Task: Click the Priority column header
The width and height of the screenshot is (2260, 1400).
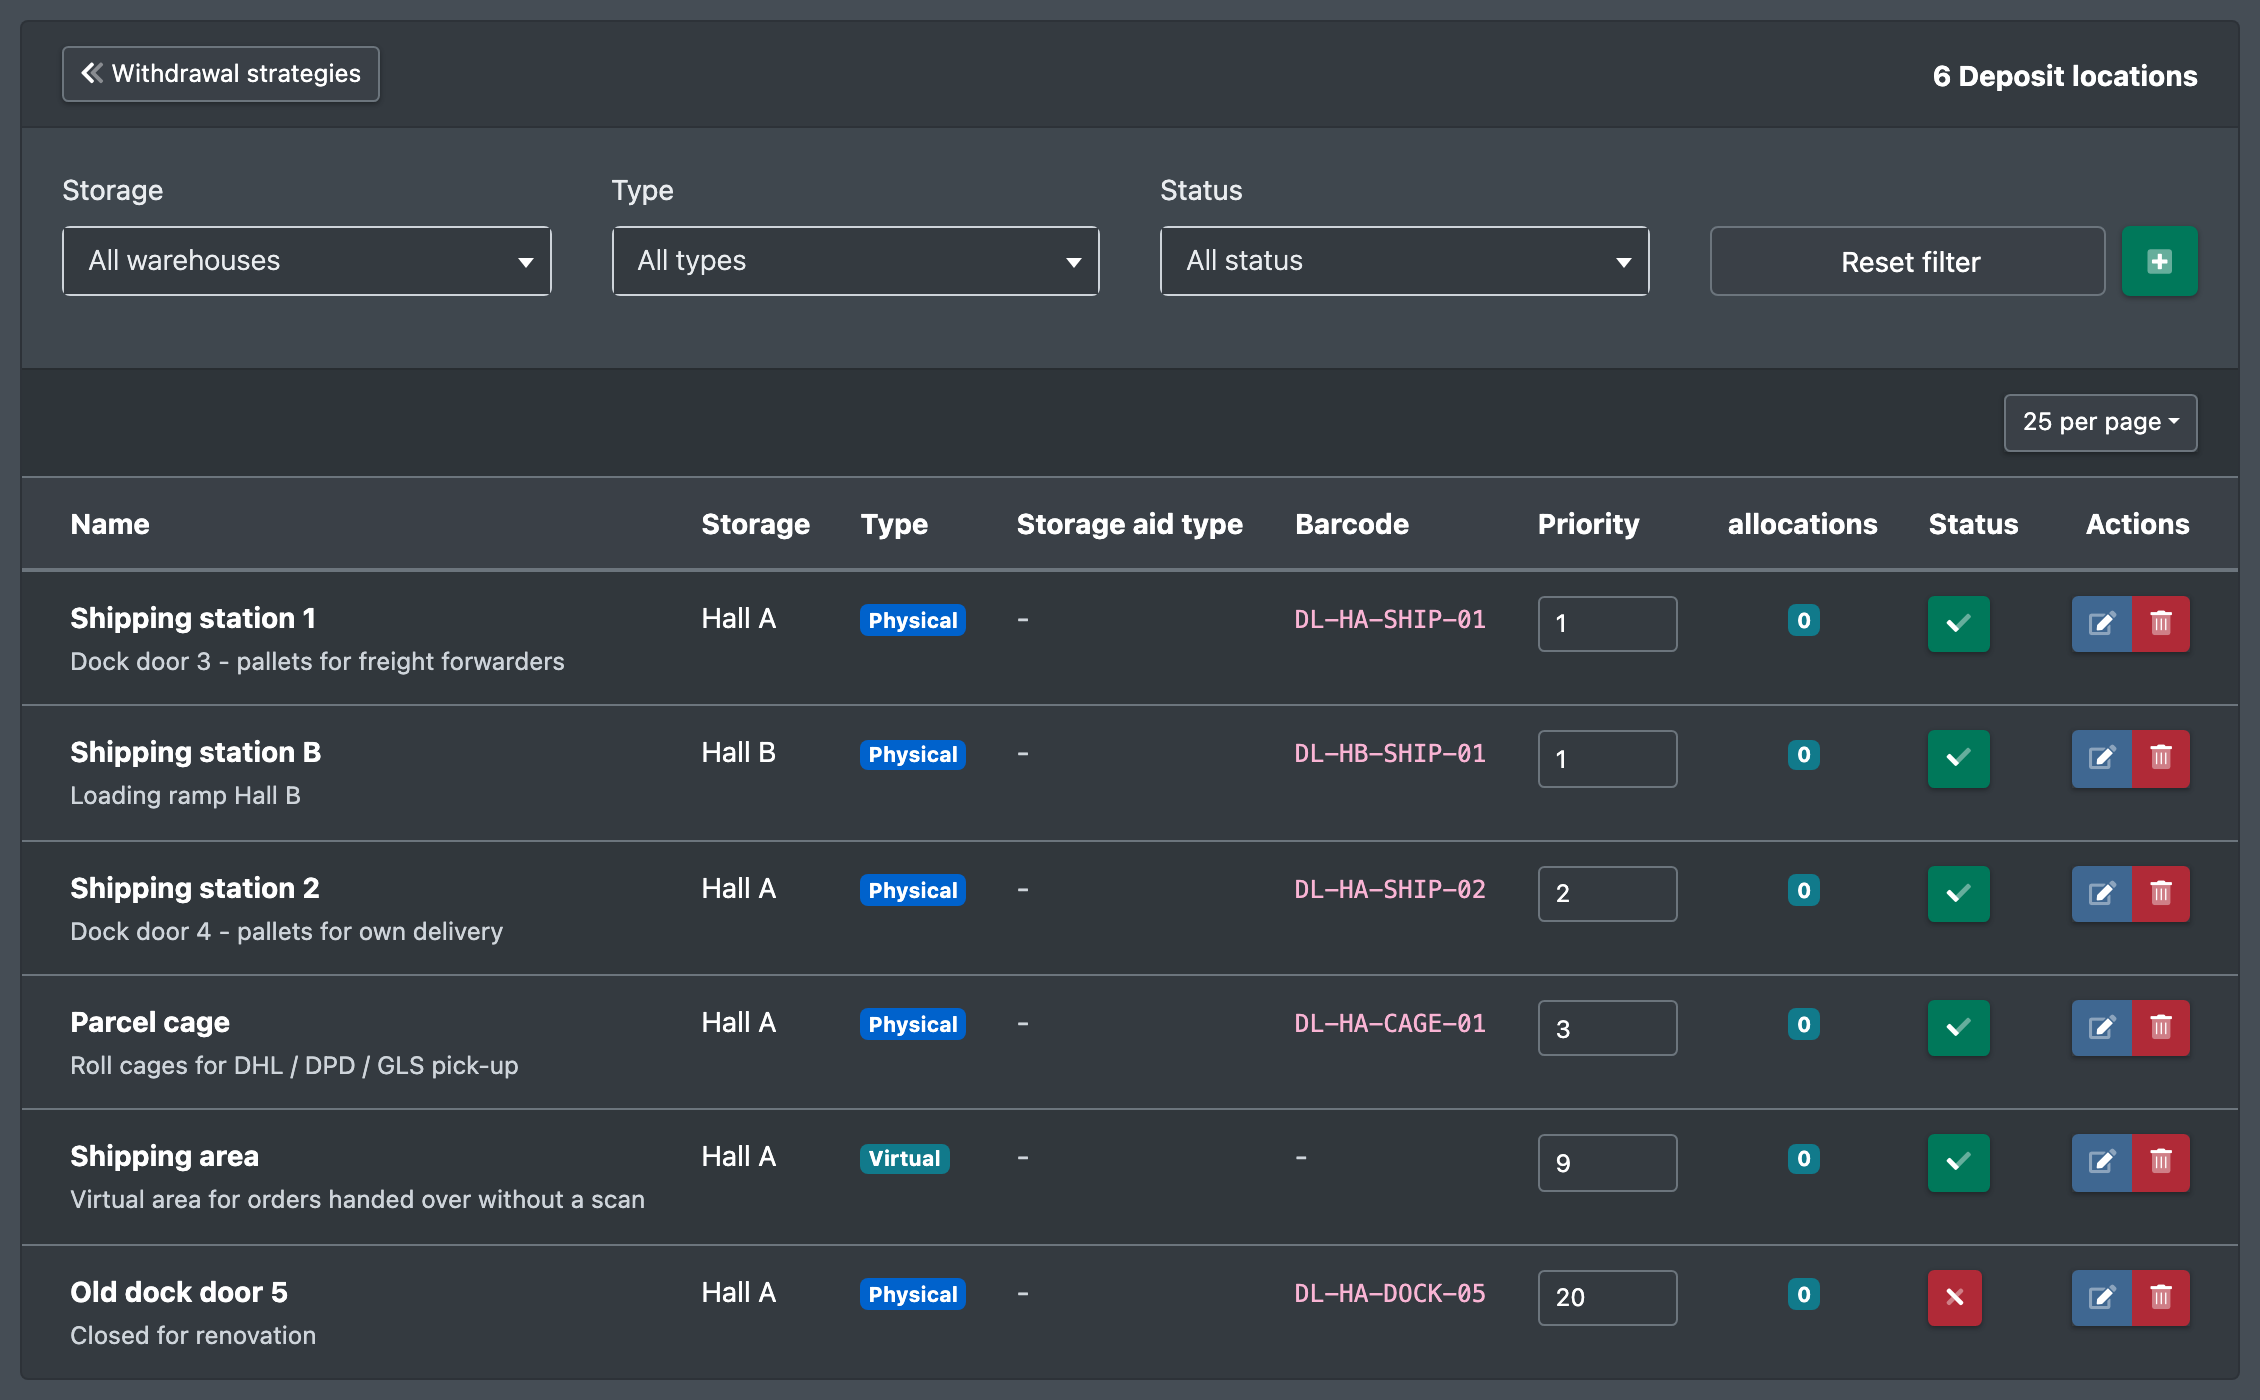Action: coord(1588,524)
